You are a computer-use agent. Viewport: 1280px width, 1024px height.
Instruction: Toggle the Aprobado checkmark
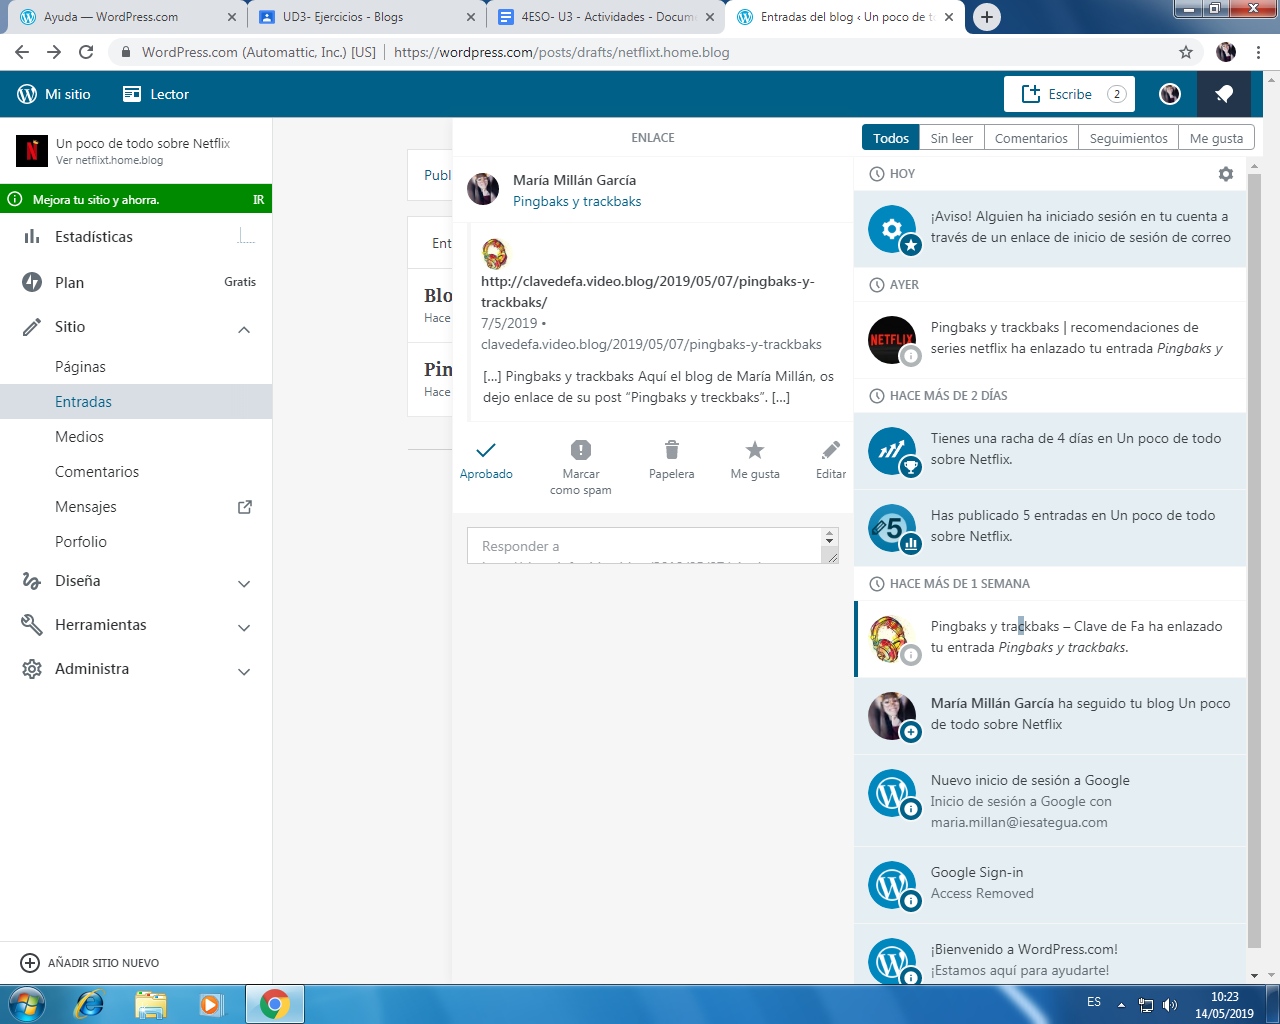486,451
